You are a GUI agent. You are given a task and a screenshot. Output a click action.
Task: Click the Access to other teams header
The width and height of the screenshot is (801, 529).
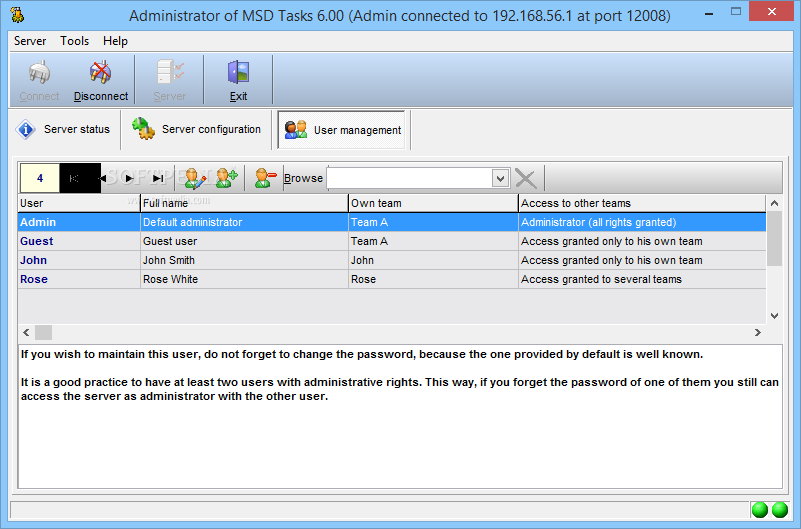pos(642,203)
